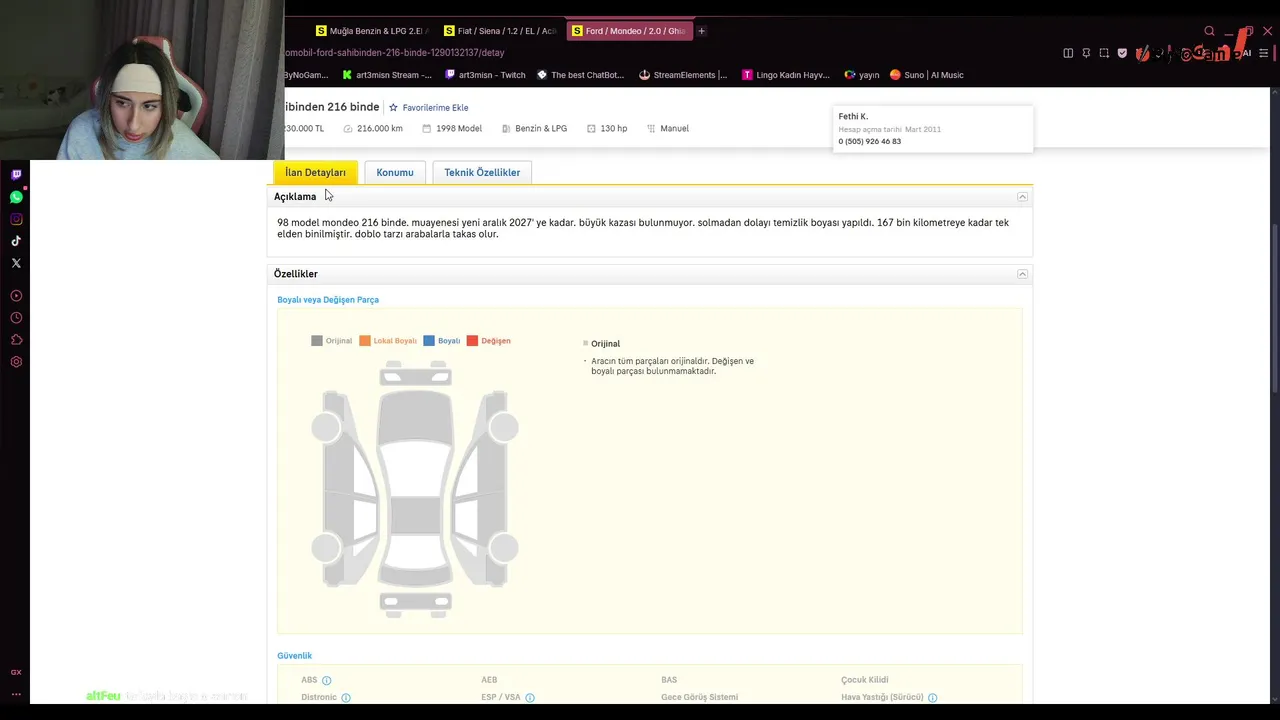Switch to the Fiat / Siena browser tab

pos(500,31)
